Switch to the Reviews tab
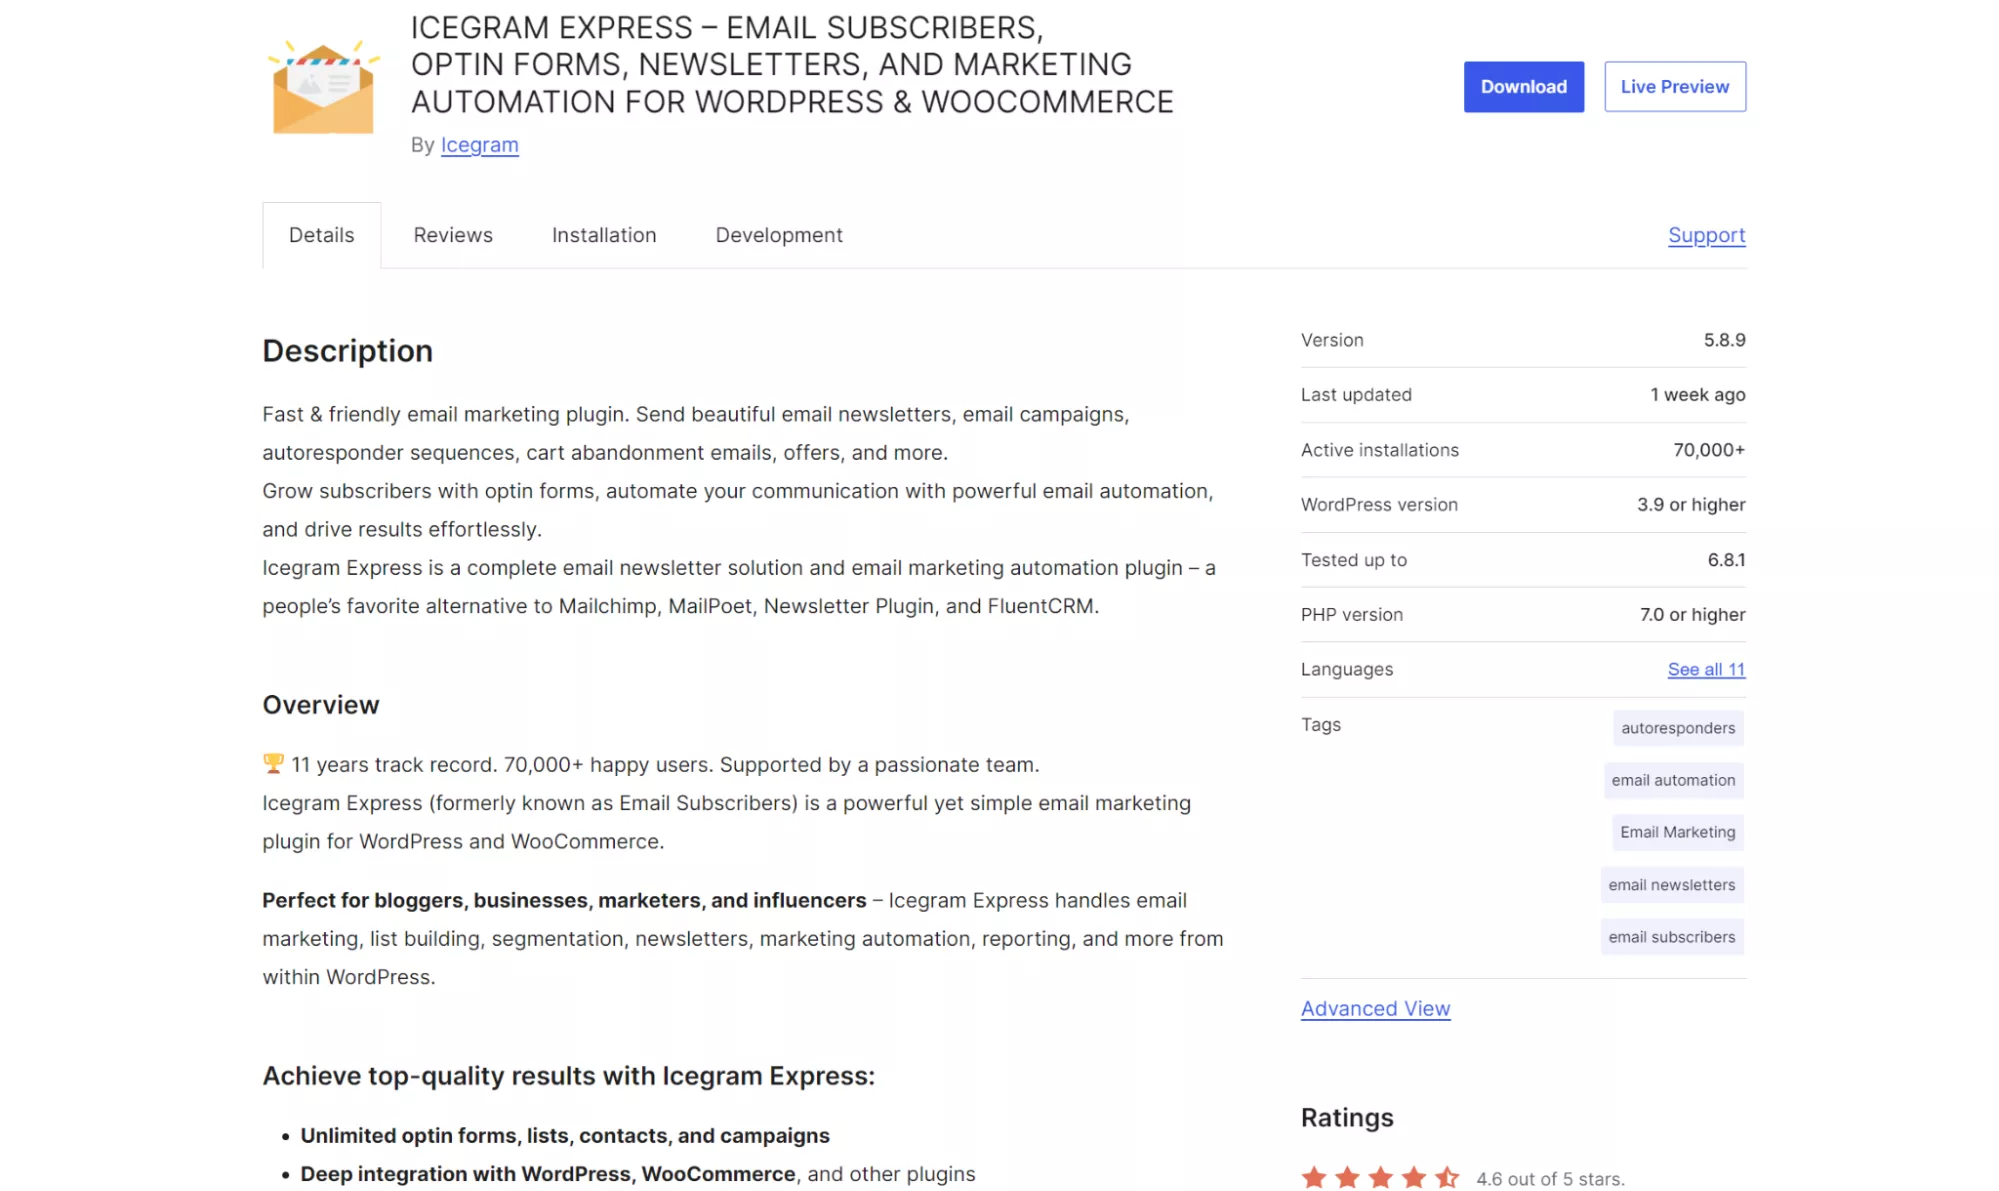1999x1191 pixels. (453, 235)
